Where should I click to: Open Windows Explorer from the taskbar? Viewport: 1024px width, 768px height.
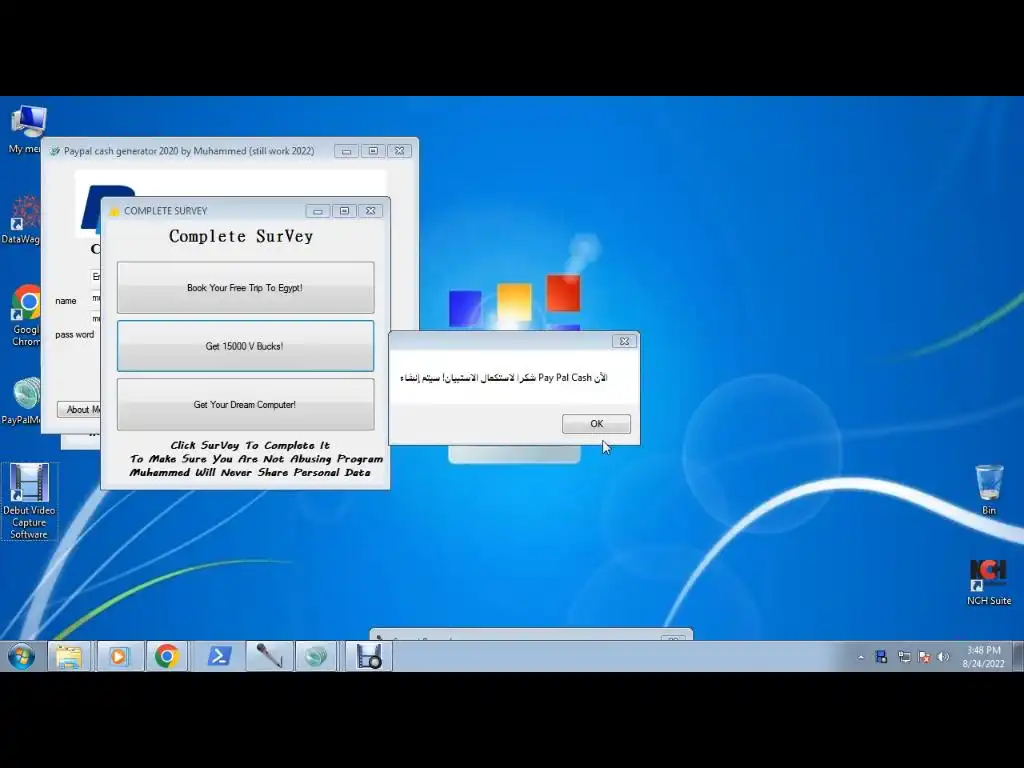(69, 656)
